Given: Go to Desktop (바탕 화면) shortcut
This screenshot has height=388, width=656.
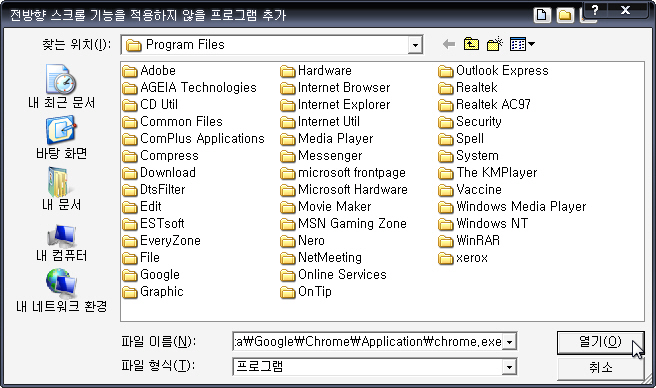Looking at the screenshot, I should [61, 138].
